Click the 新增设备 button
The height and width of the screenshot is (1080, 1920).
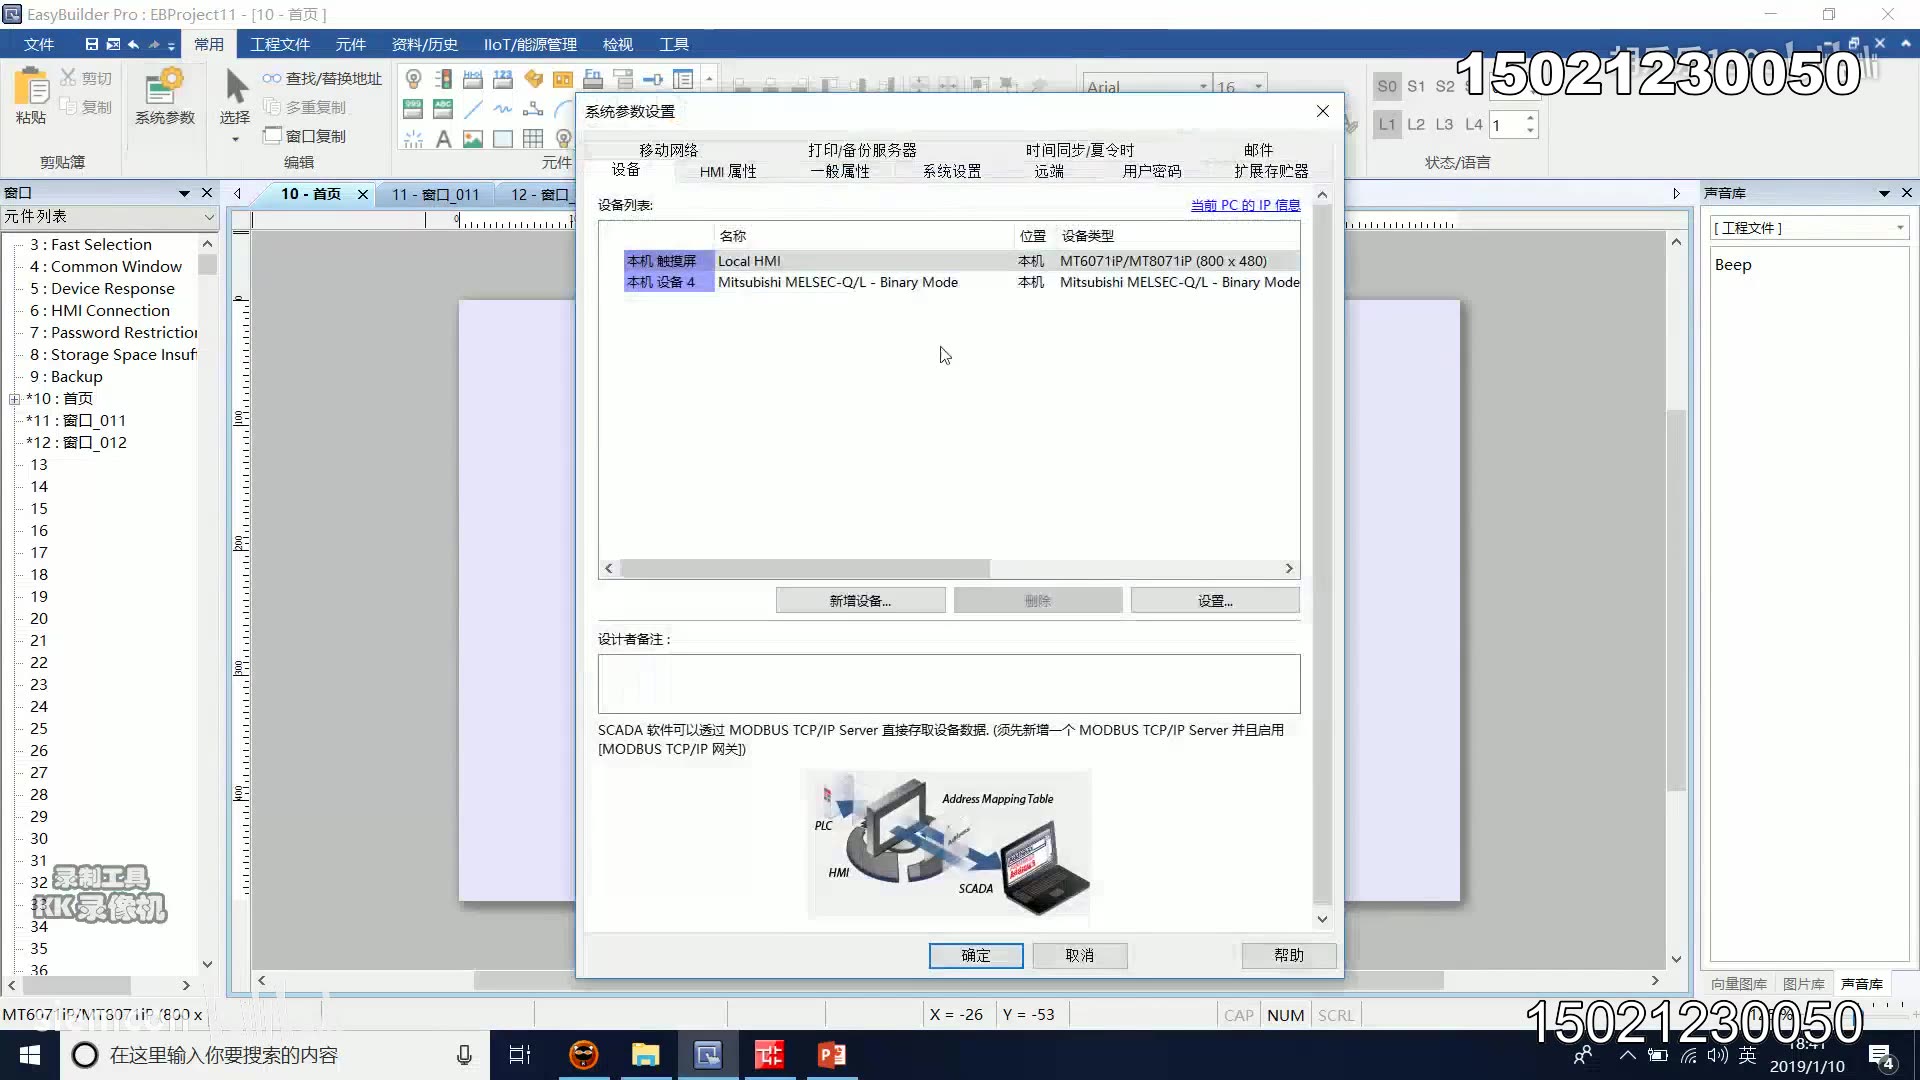(860, 600)
